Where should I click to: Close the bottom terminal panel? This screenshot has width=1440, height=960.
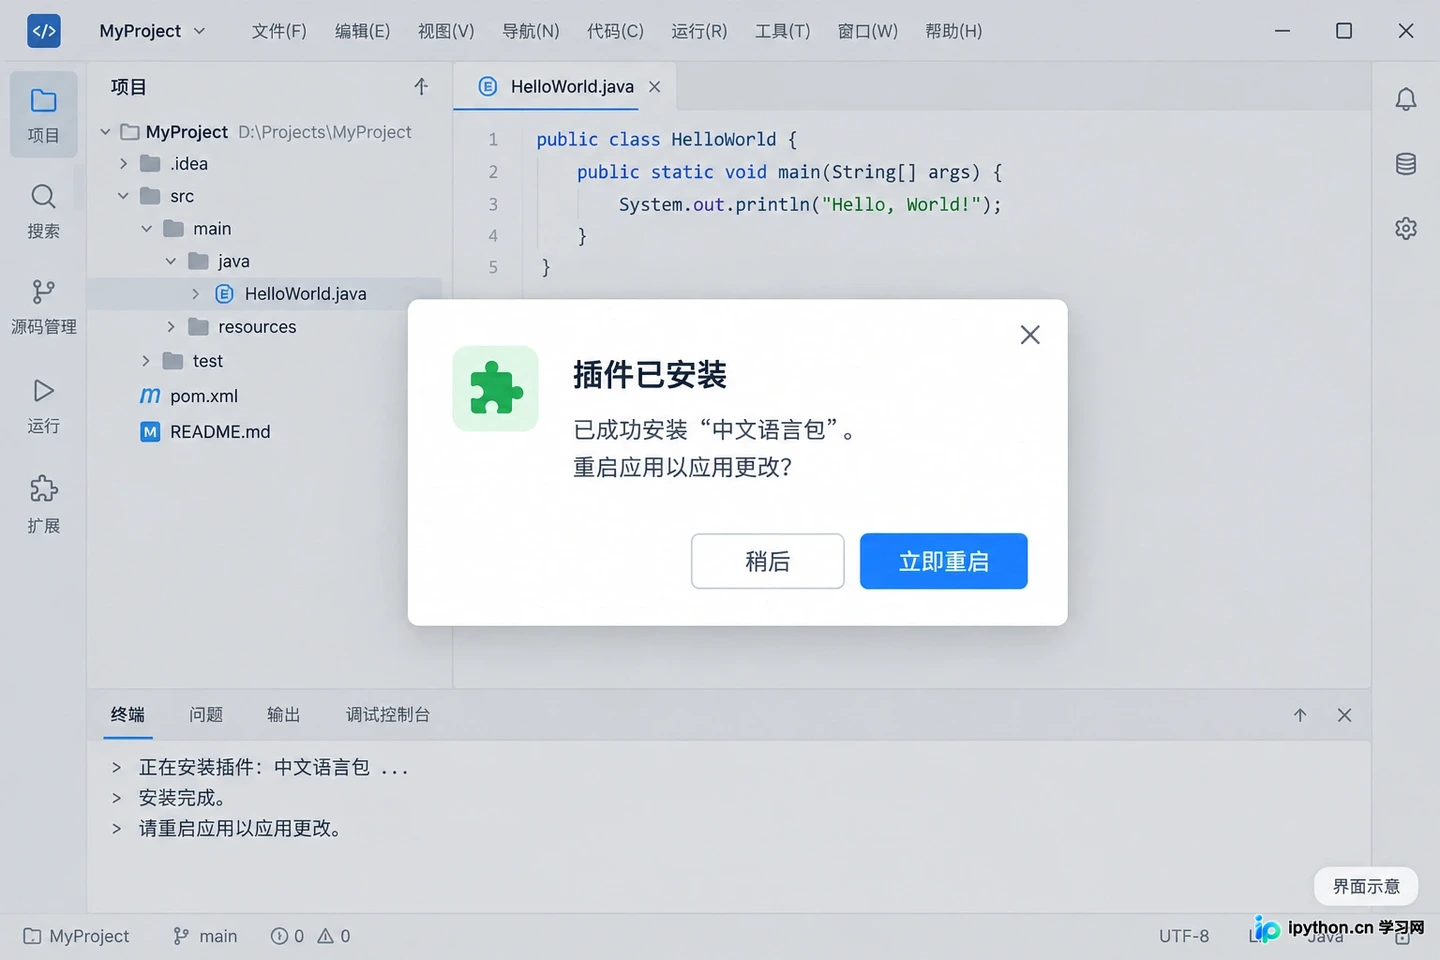1344,715
